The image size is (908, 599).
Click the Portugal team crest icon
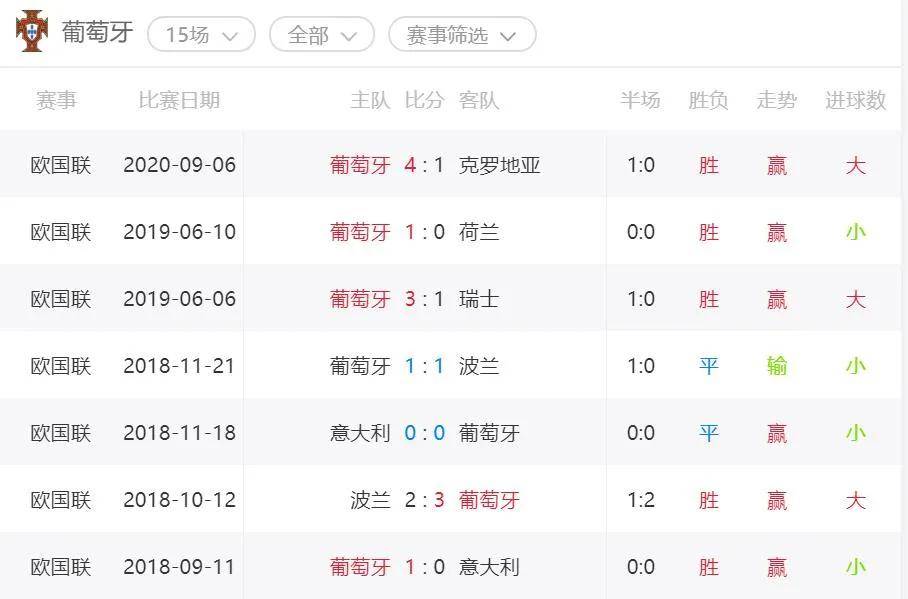31,31
